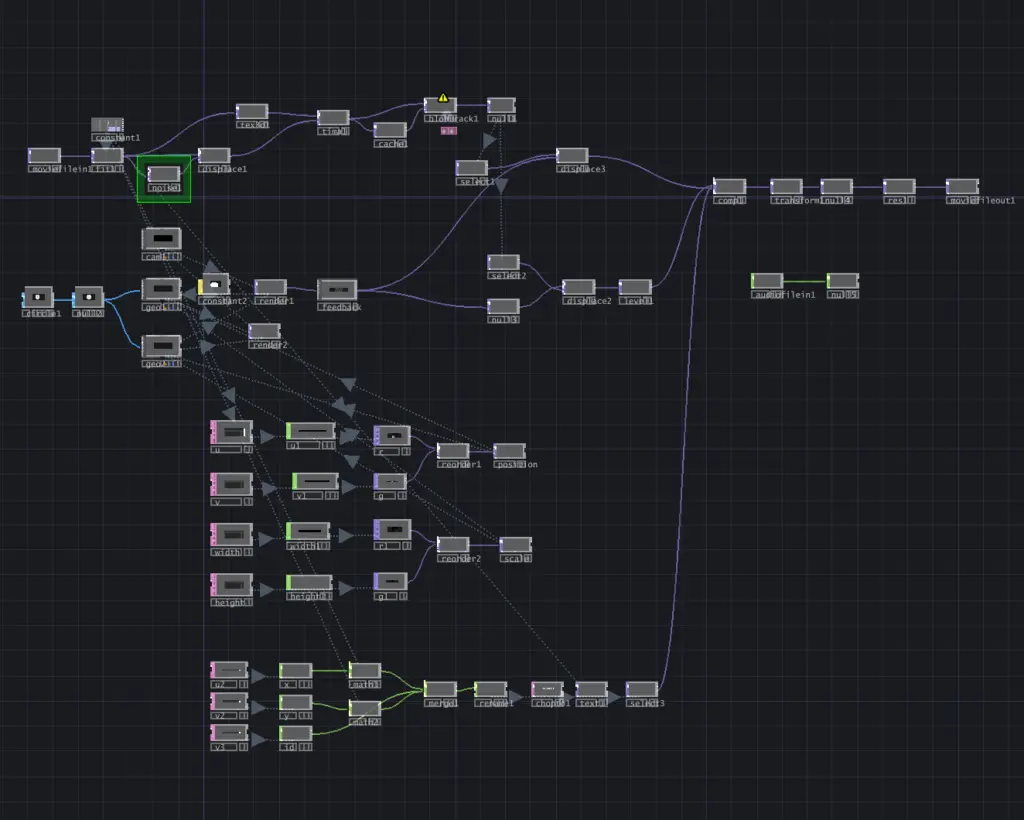
Task: Select the moviefilein1 node
Action: tap(44, 155)
